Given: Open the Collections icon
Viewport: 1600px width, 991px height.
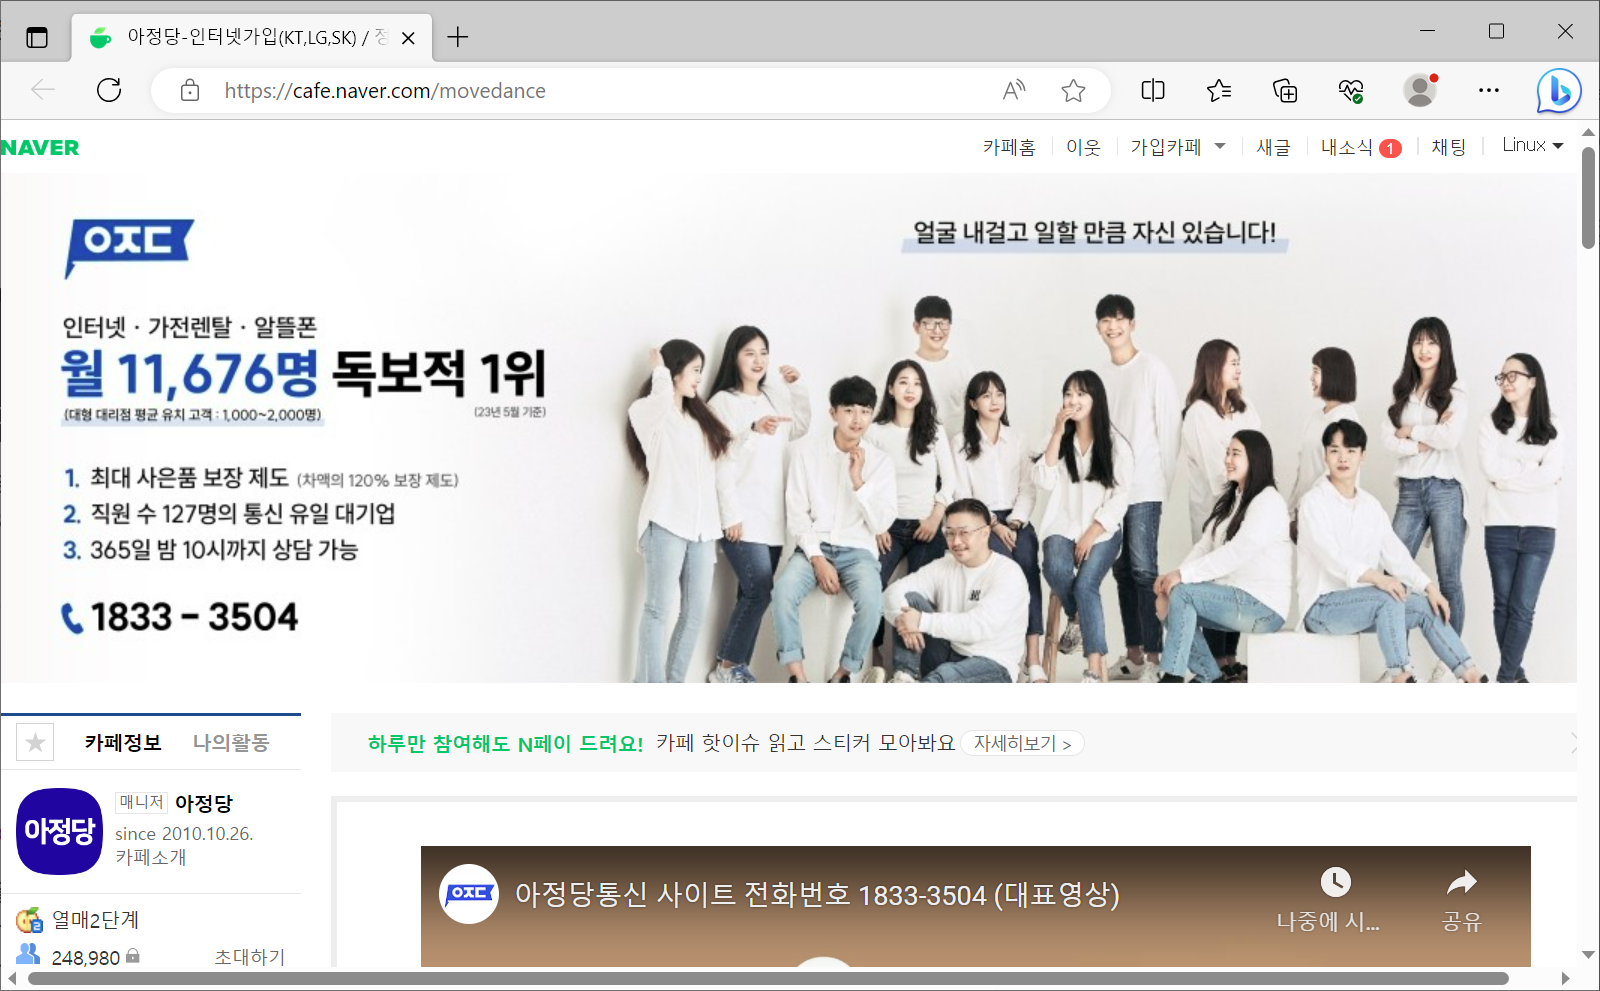Looking at the screenshot, I should pos(1285,90).
